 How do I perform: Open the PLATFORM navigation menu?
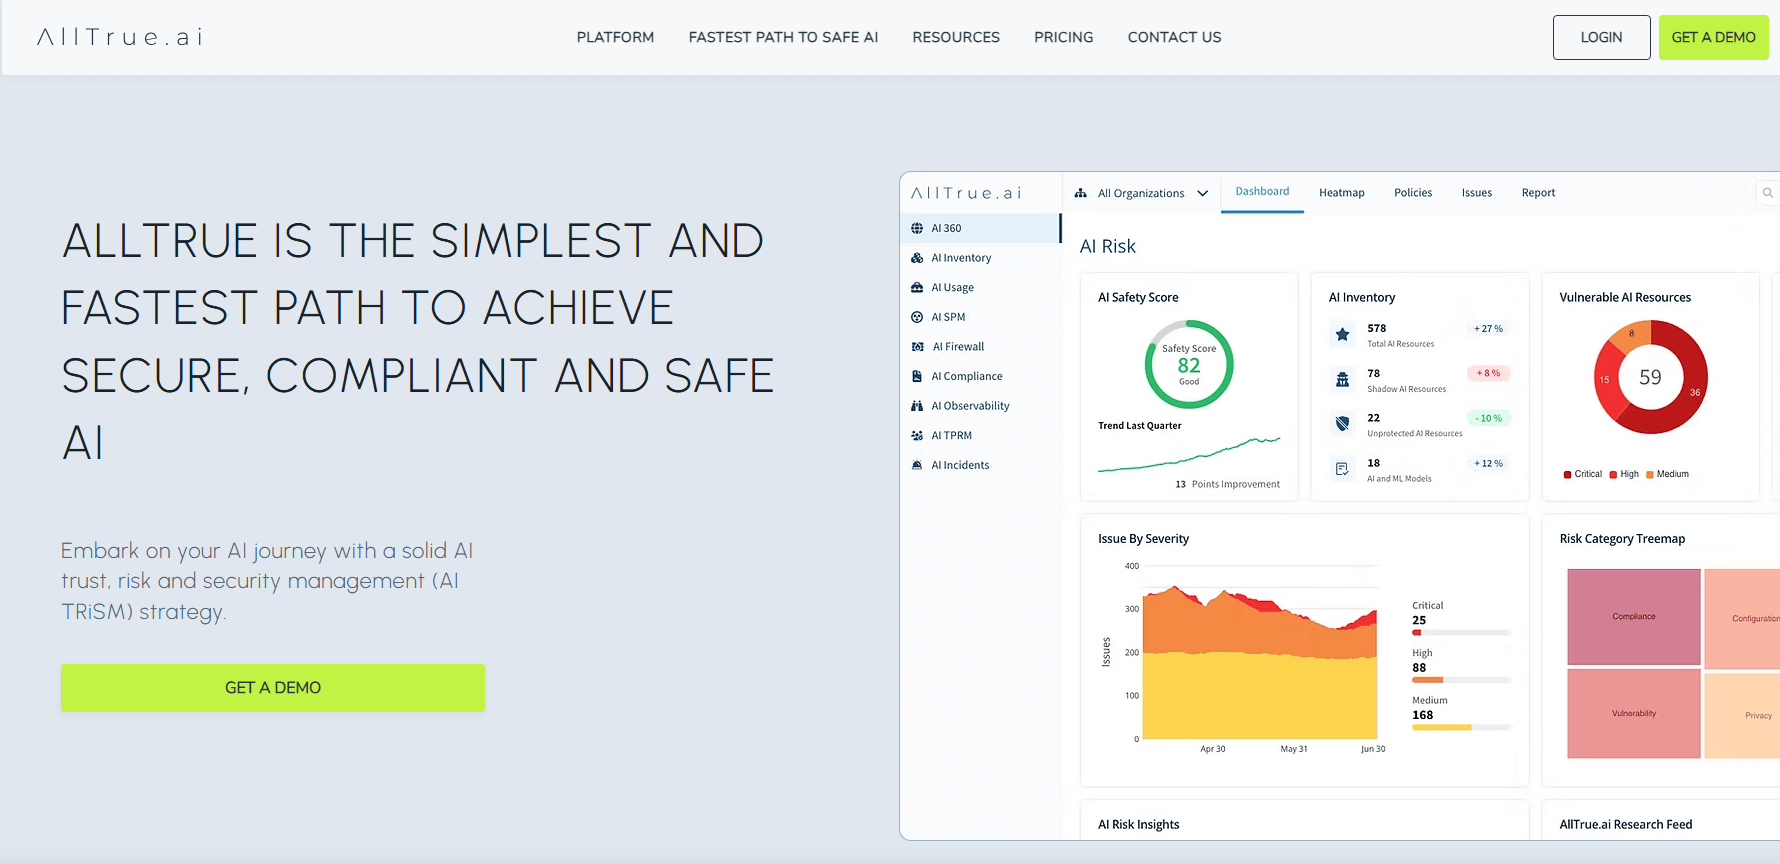tap(615, 37)
